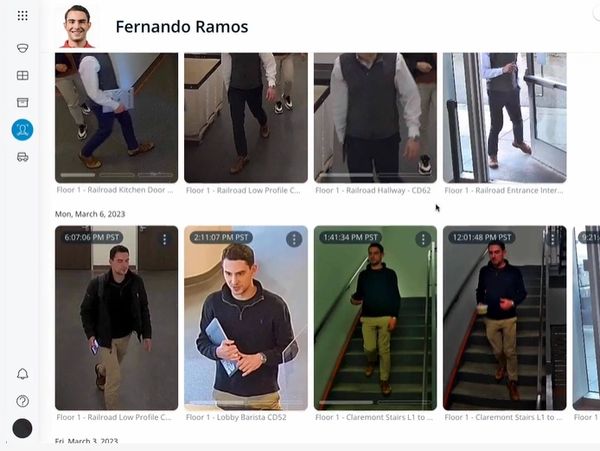Open options menu on 1:41:34 PM thumbnail
The width and height of the screenshot is (600, 451).
click(x=423, y=239)
